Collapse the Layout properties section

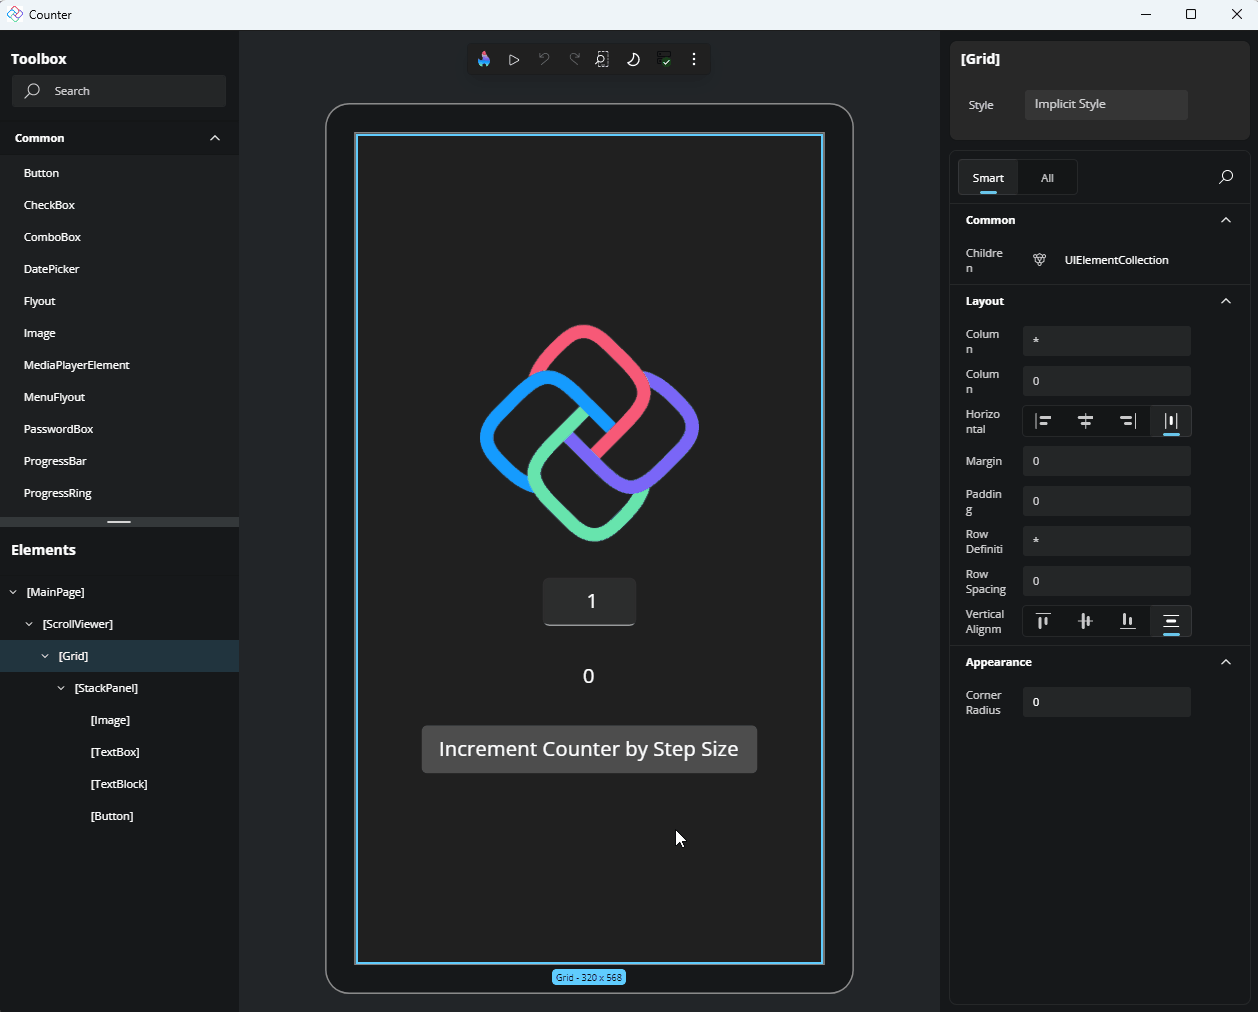[1226, 301]
